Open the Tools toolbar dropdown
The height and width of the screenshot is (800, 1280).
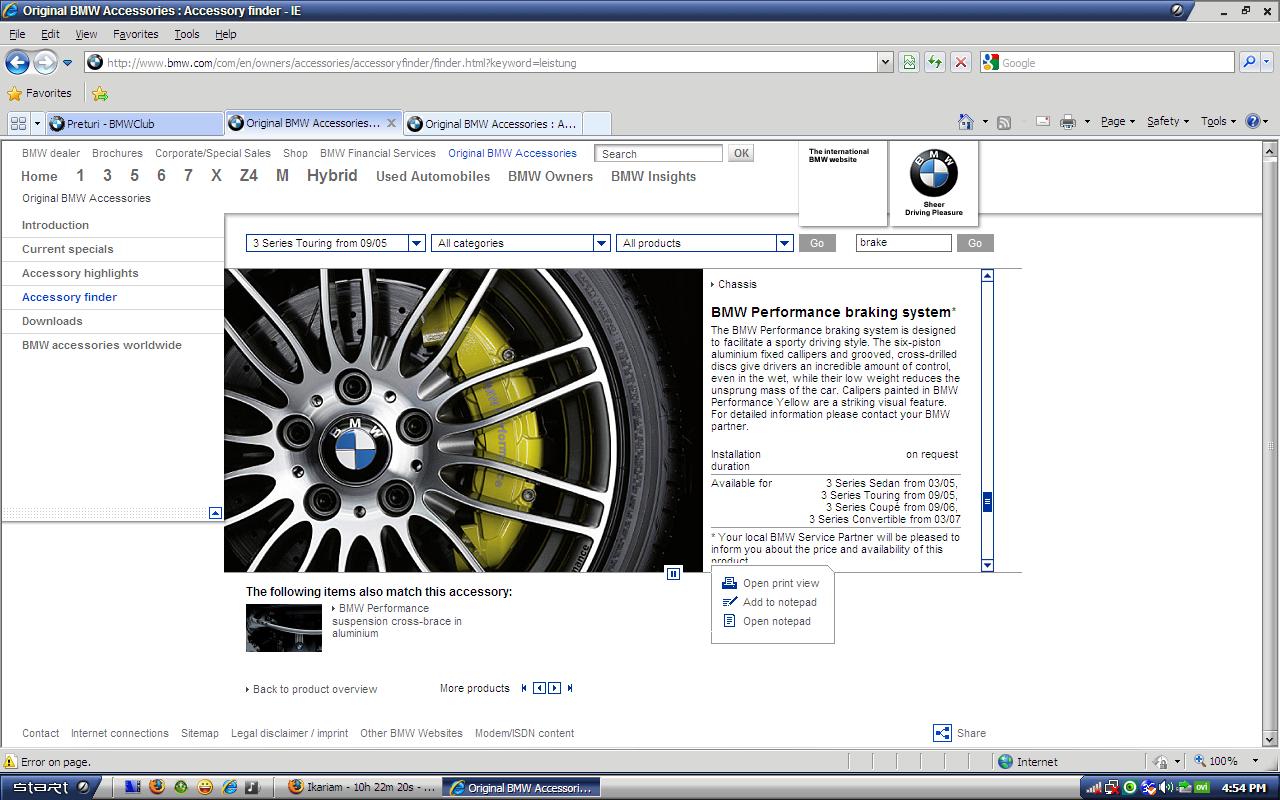(x=1218, y=121)
